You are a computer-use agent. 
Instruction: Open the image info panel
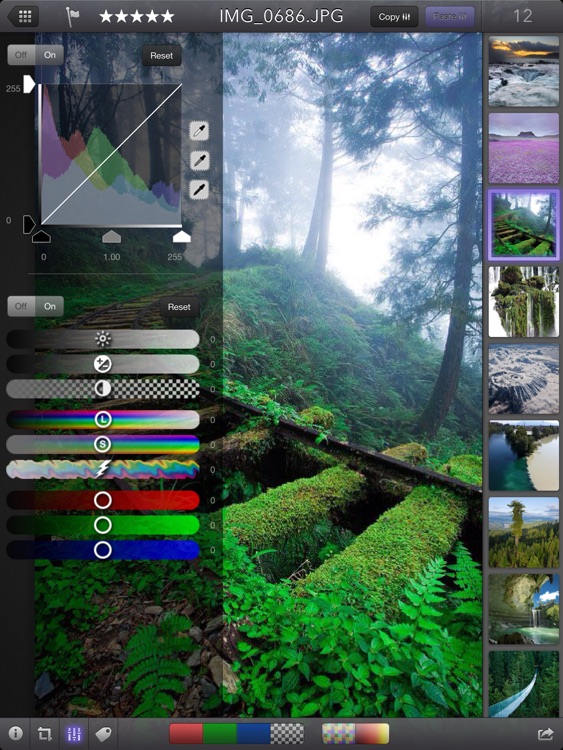click(x=15, y=733)
